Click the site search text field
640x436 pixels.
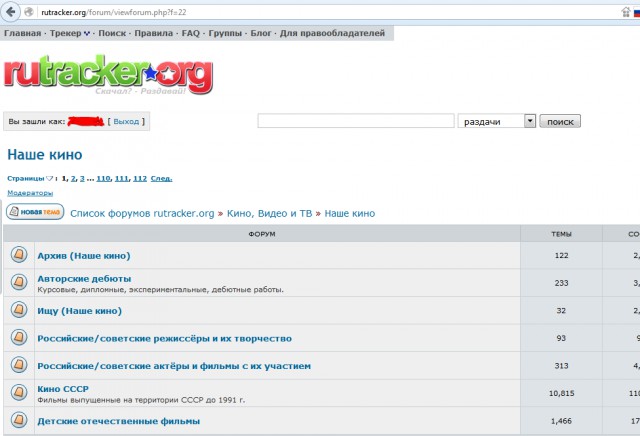click(356, 121)
